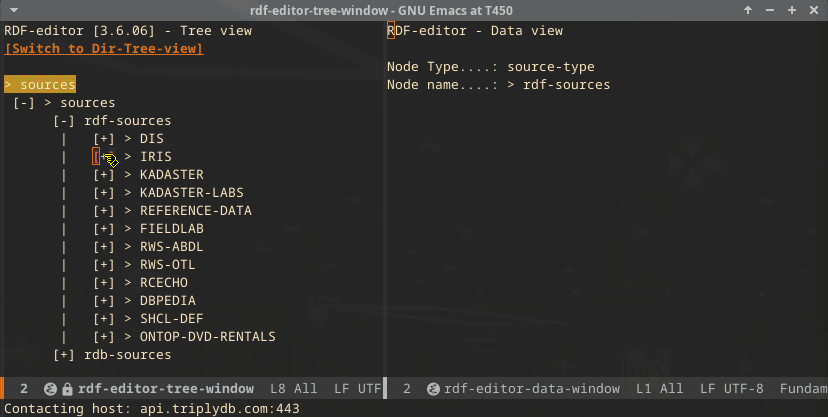
Task: Click the Switch to Dir-Tree-view link
Action: click(104, 48)
